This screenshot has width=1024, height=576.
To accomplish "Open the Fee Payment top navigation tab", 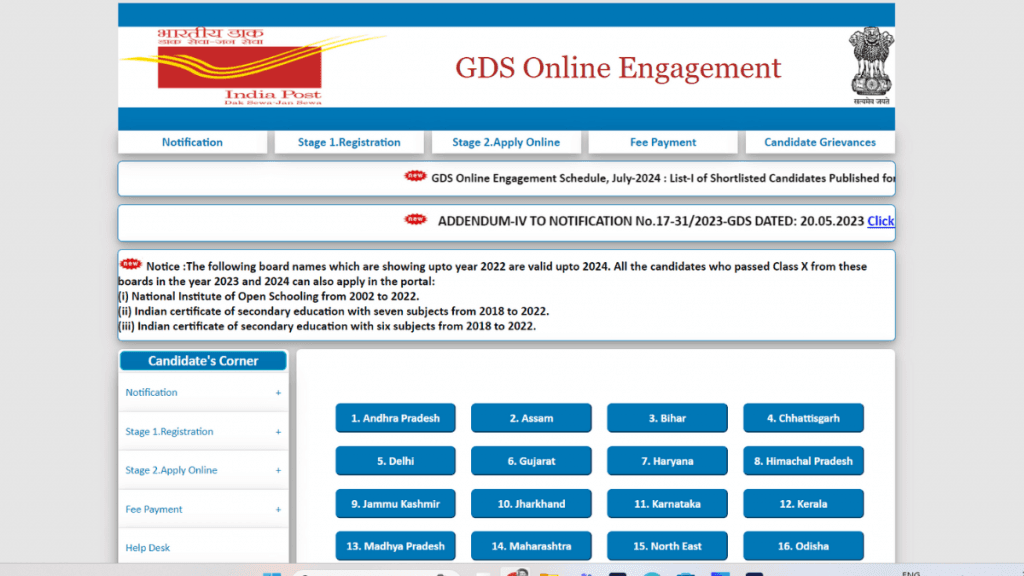I will click(x=663, y=142).
